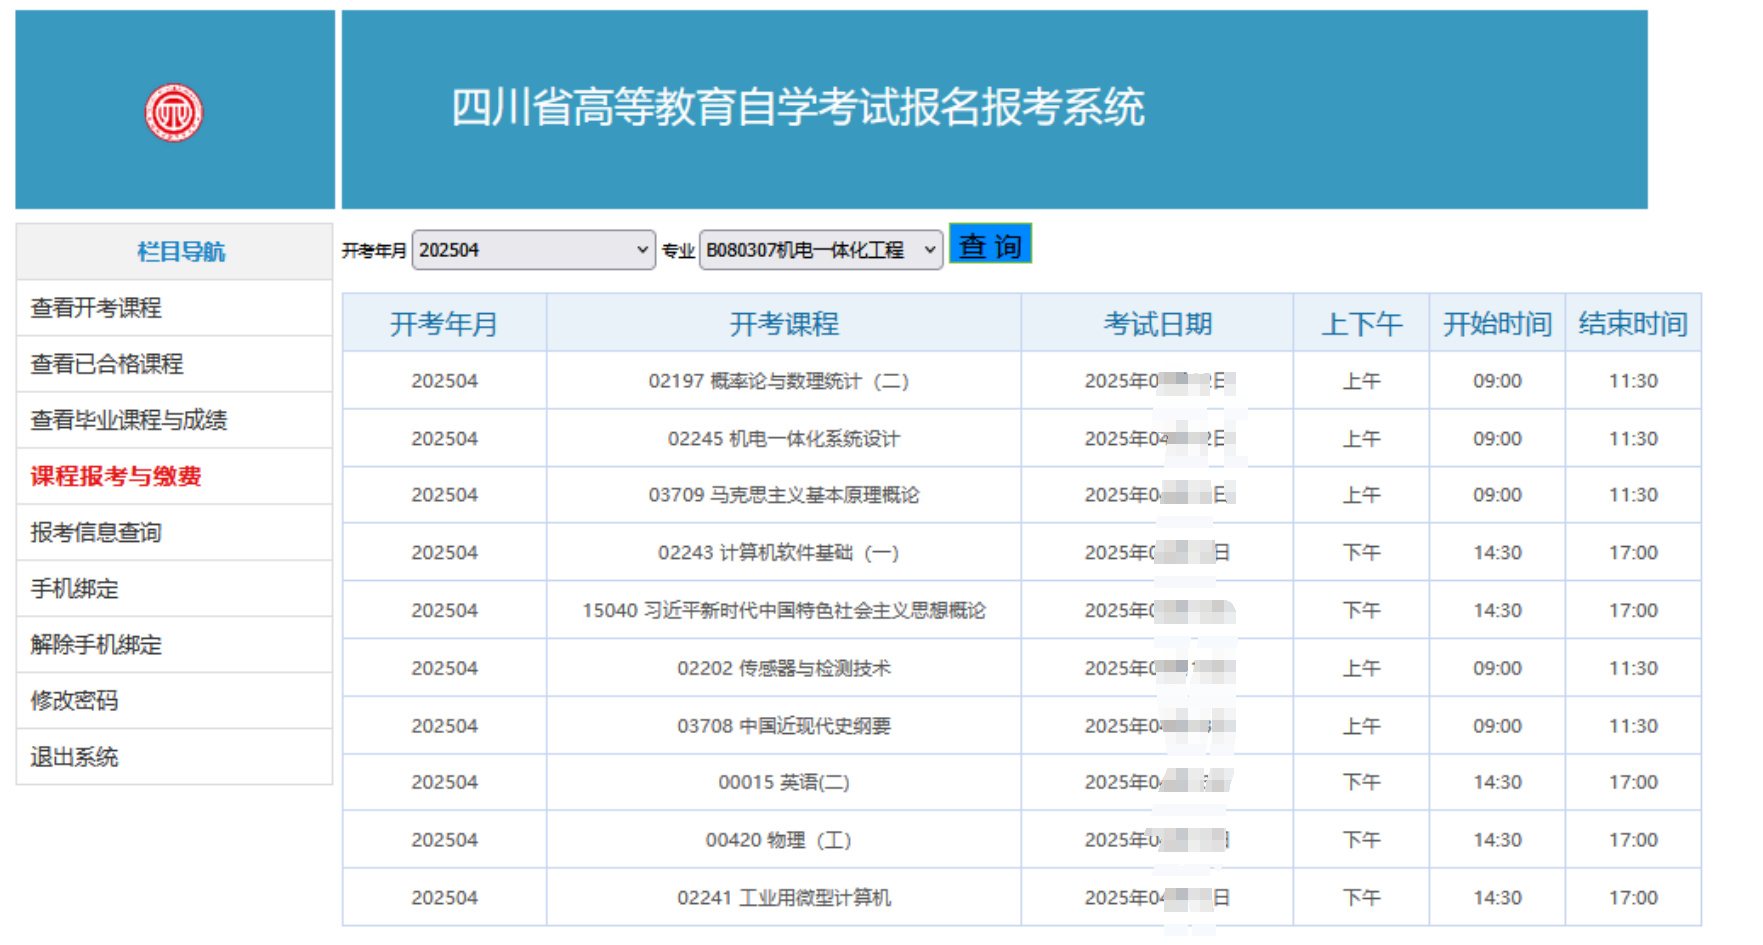Choose 解除手机绑定 menu entry
This screenshot has width=1763, height=945.
click(x=96, y=645)
